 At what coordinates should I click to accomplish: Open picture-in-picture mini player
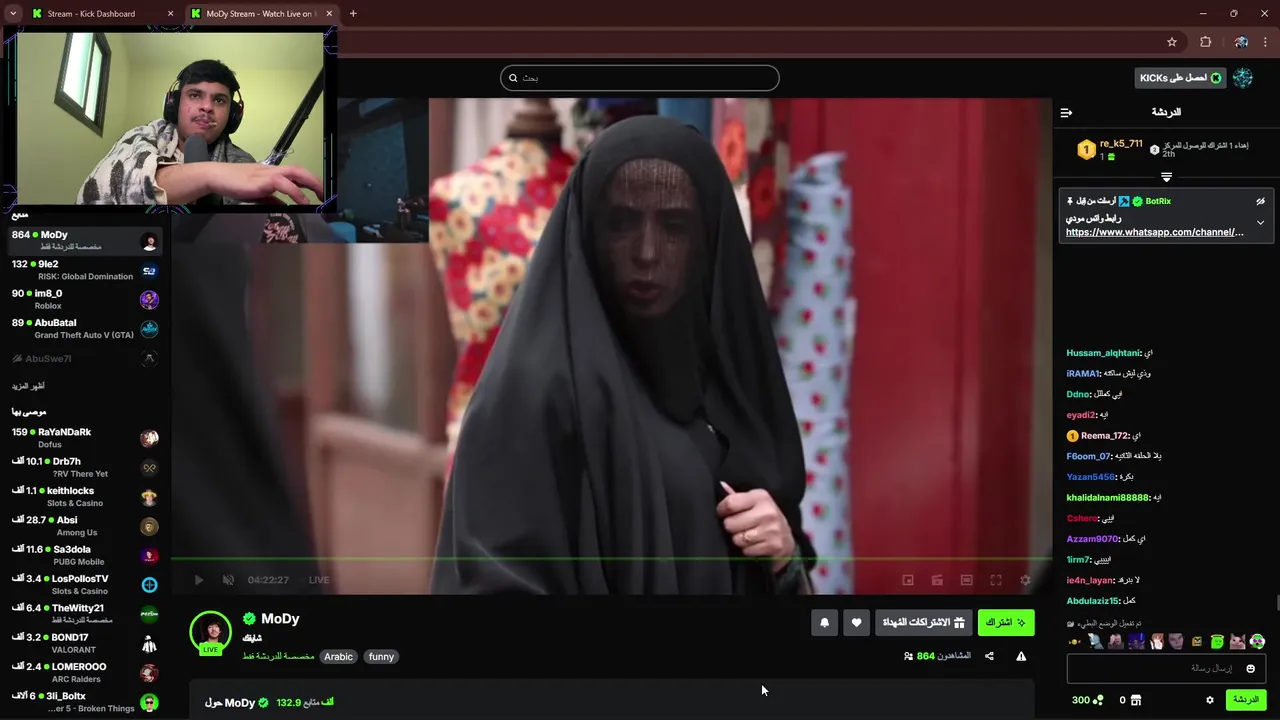(908, 580)
